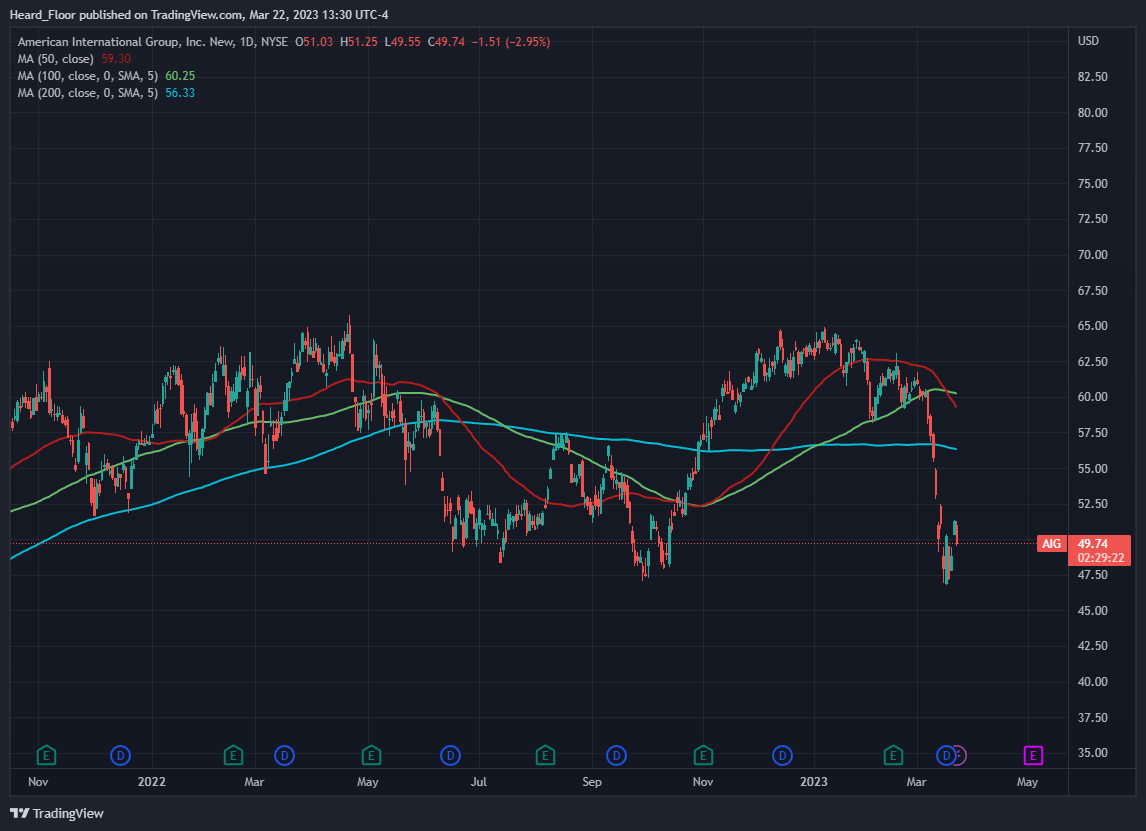Click the 82.50 price axis label
The width and height of the screenshot is (1146, 831).
(x=1093, y=77)
